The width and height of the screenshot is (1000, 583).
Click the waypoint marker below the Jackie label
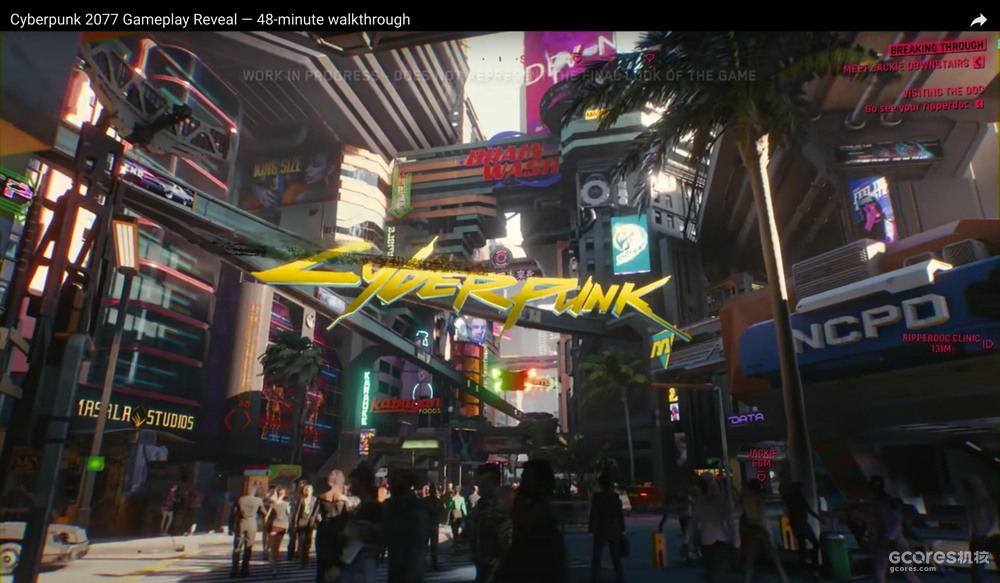coord(761,476)
